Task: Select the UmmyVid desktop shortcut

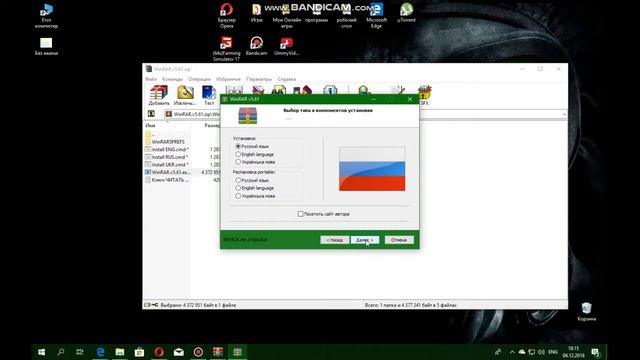Action: pos(287,46)
